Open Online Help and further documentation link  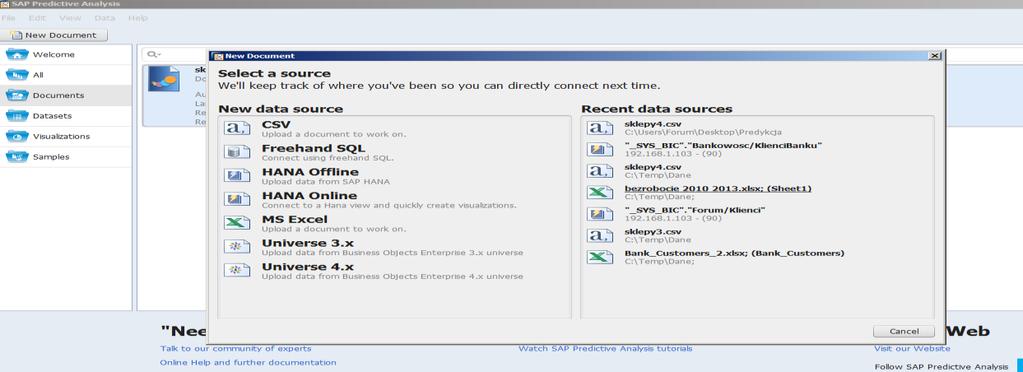tap(248, 362)
